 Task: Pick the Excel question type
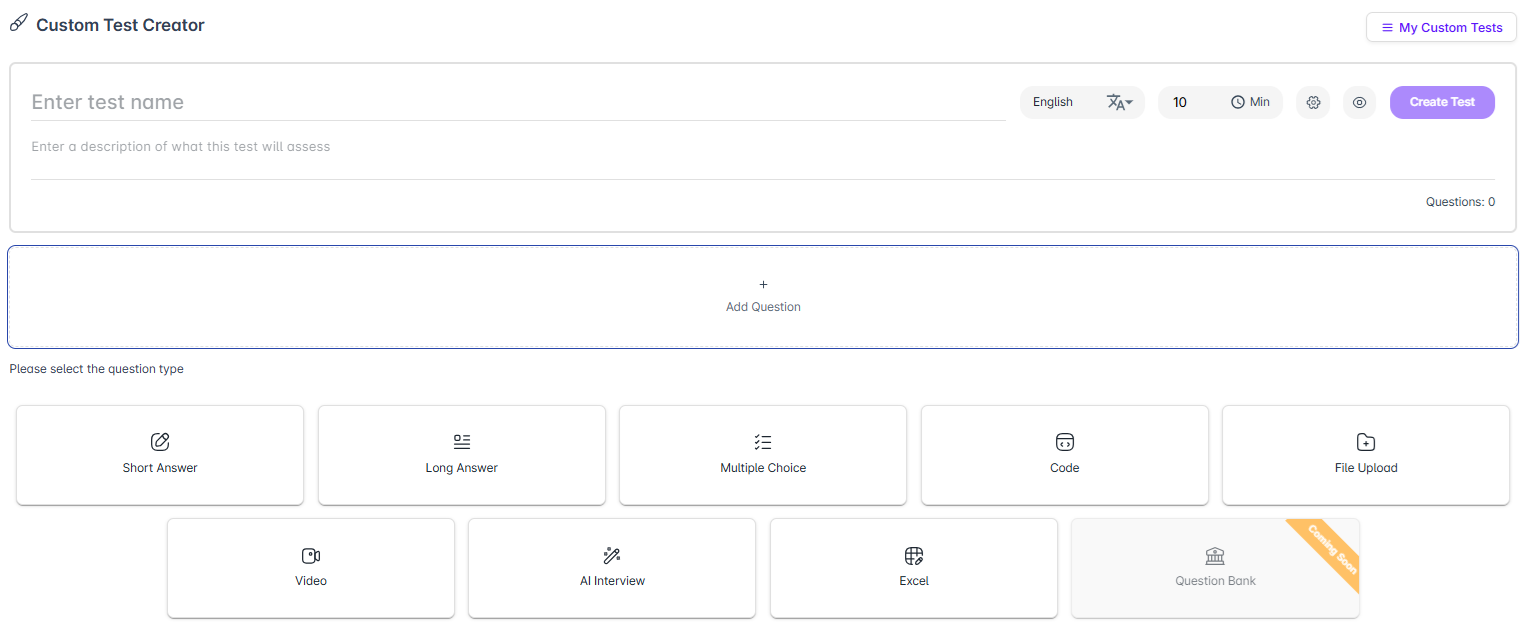(x=913, y=568)
